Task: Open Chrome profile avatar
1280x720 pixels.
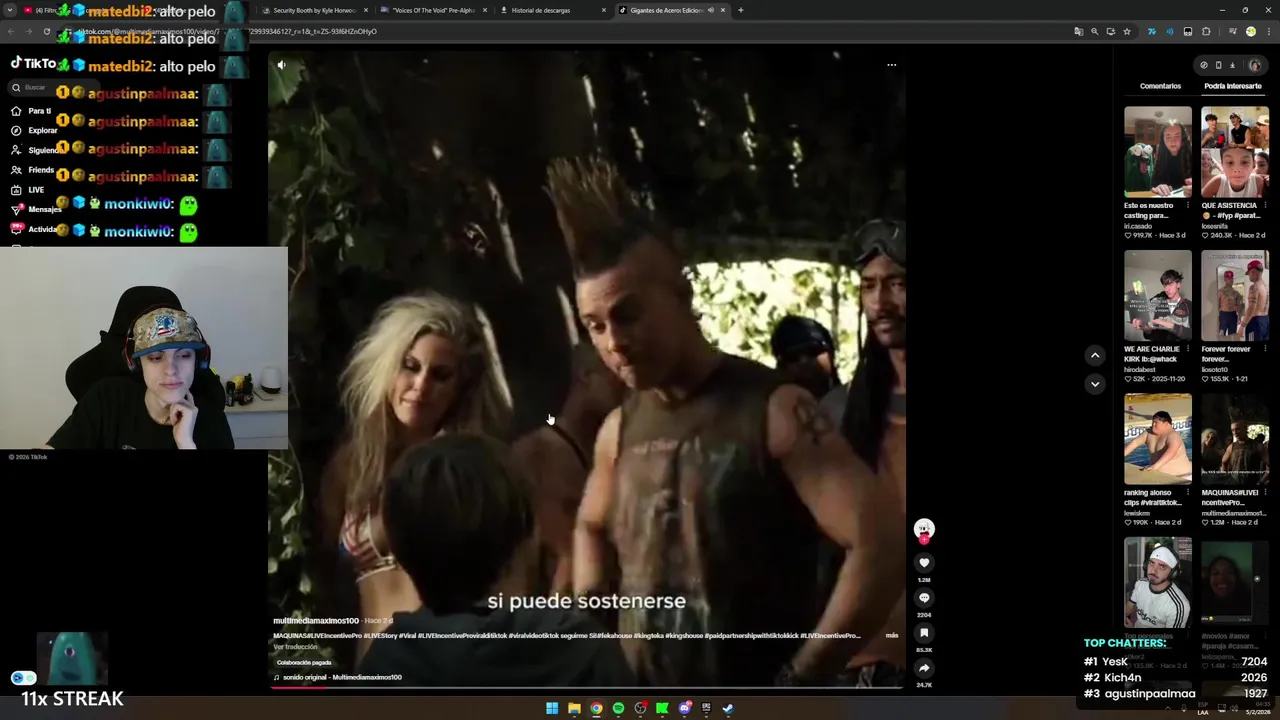Action: 1251,31
